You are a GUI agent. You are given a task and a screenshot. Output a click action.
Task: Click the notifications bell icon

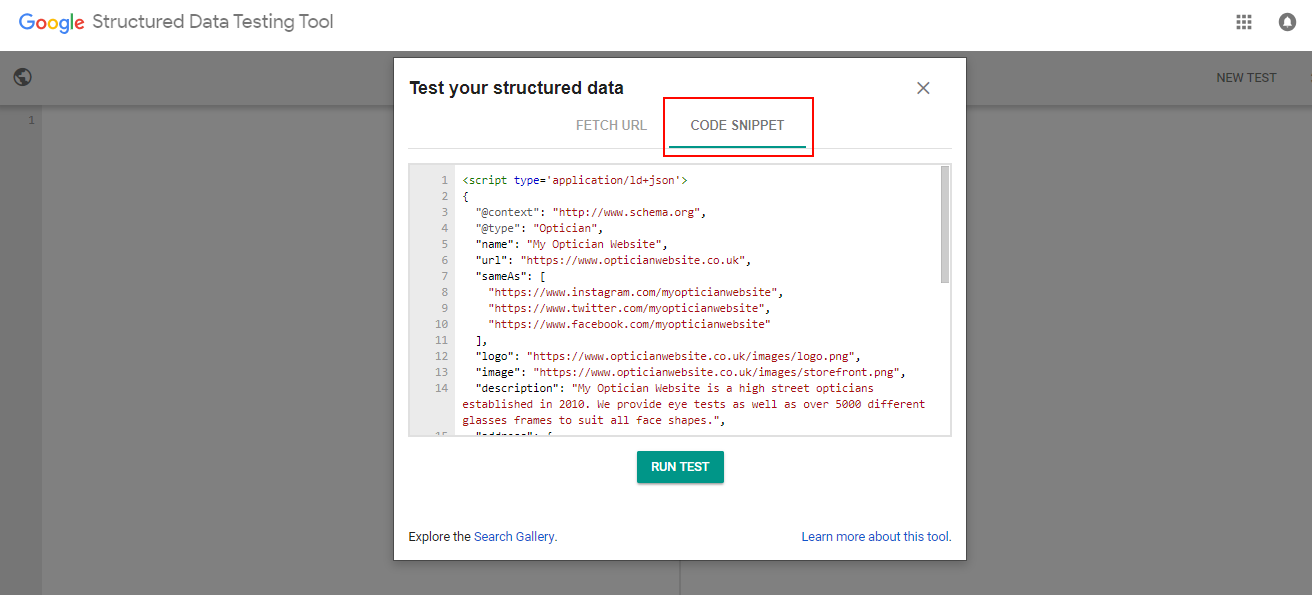[1287, 21]
